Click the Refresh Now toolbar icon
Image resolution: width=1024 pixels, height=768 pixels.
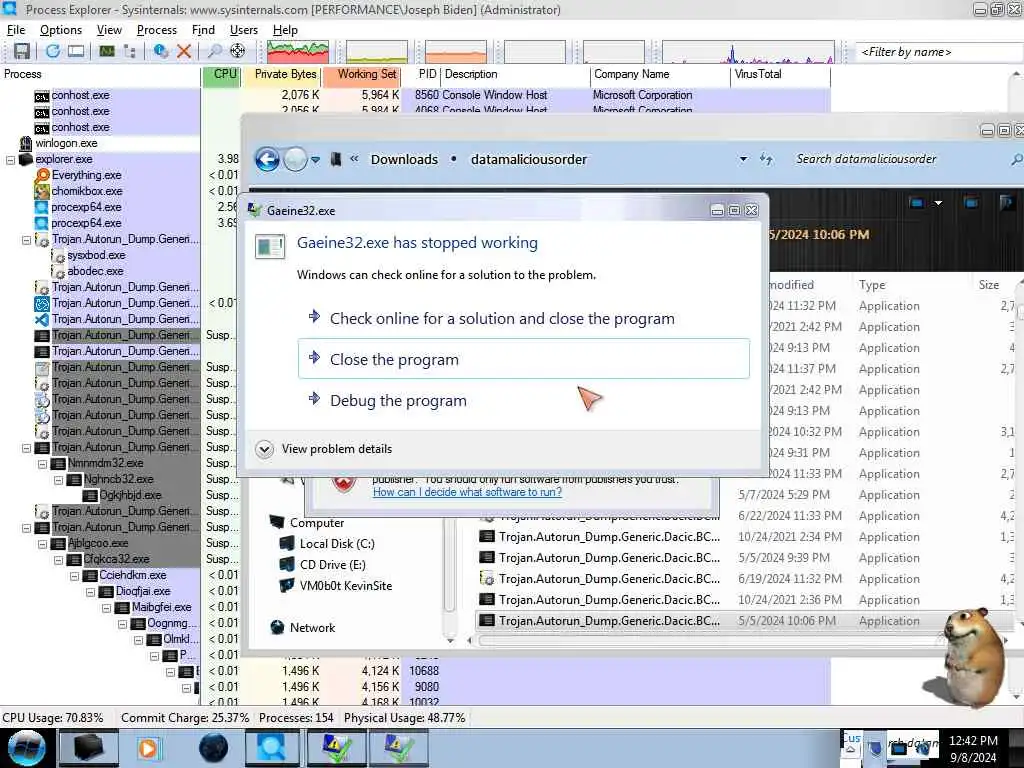[x=53, y=51]
